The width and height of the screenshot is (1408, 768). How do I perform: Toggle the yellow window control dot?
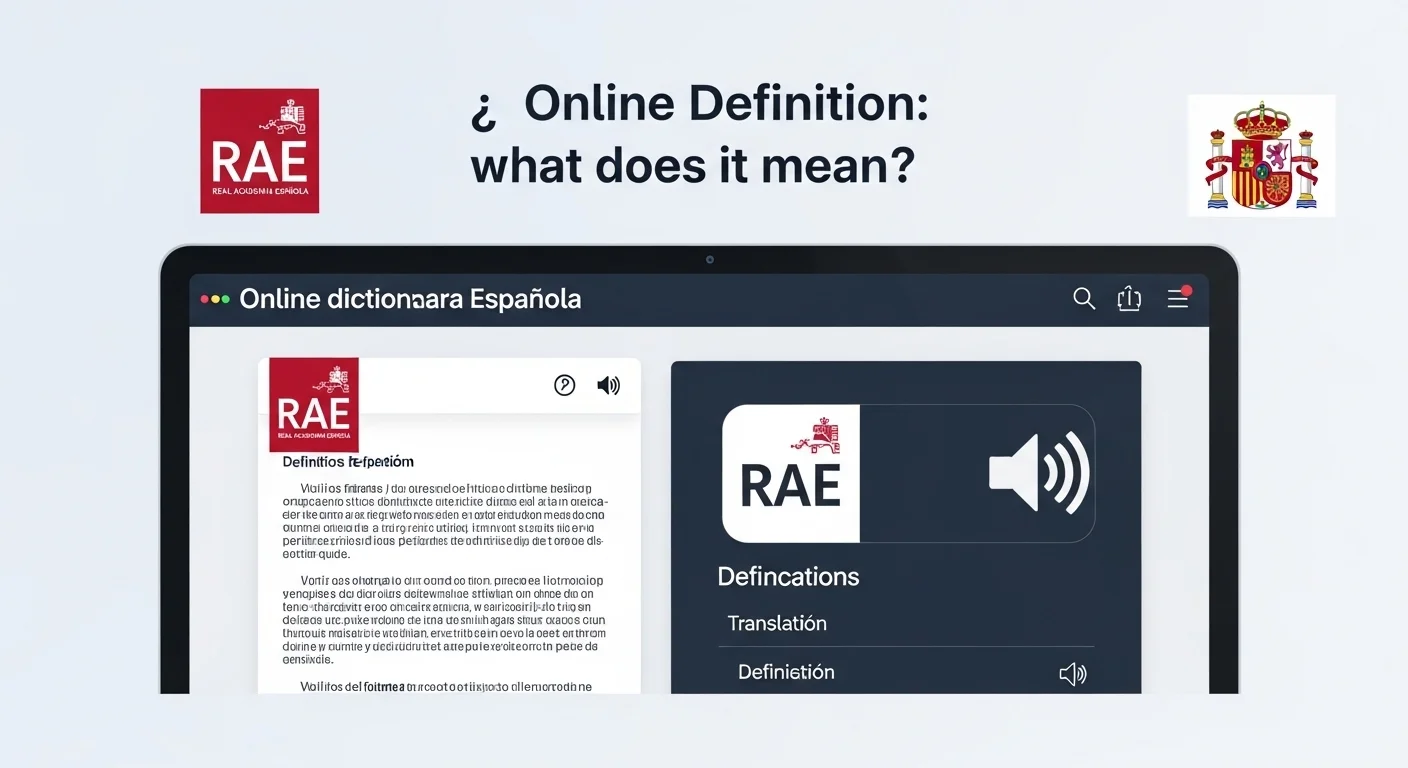click(214, 298)
